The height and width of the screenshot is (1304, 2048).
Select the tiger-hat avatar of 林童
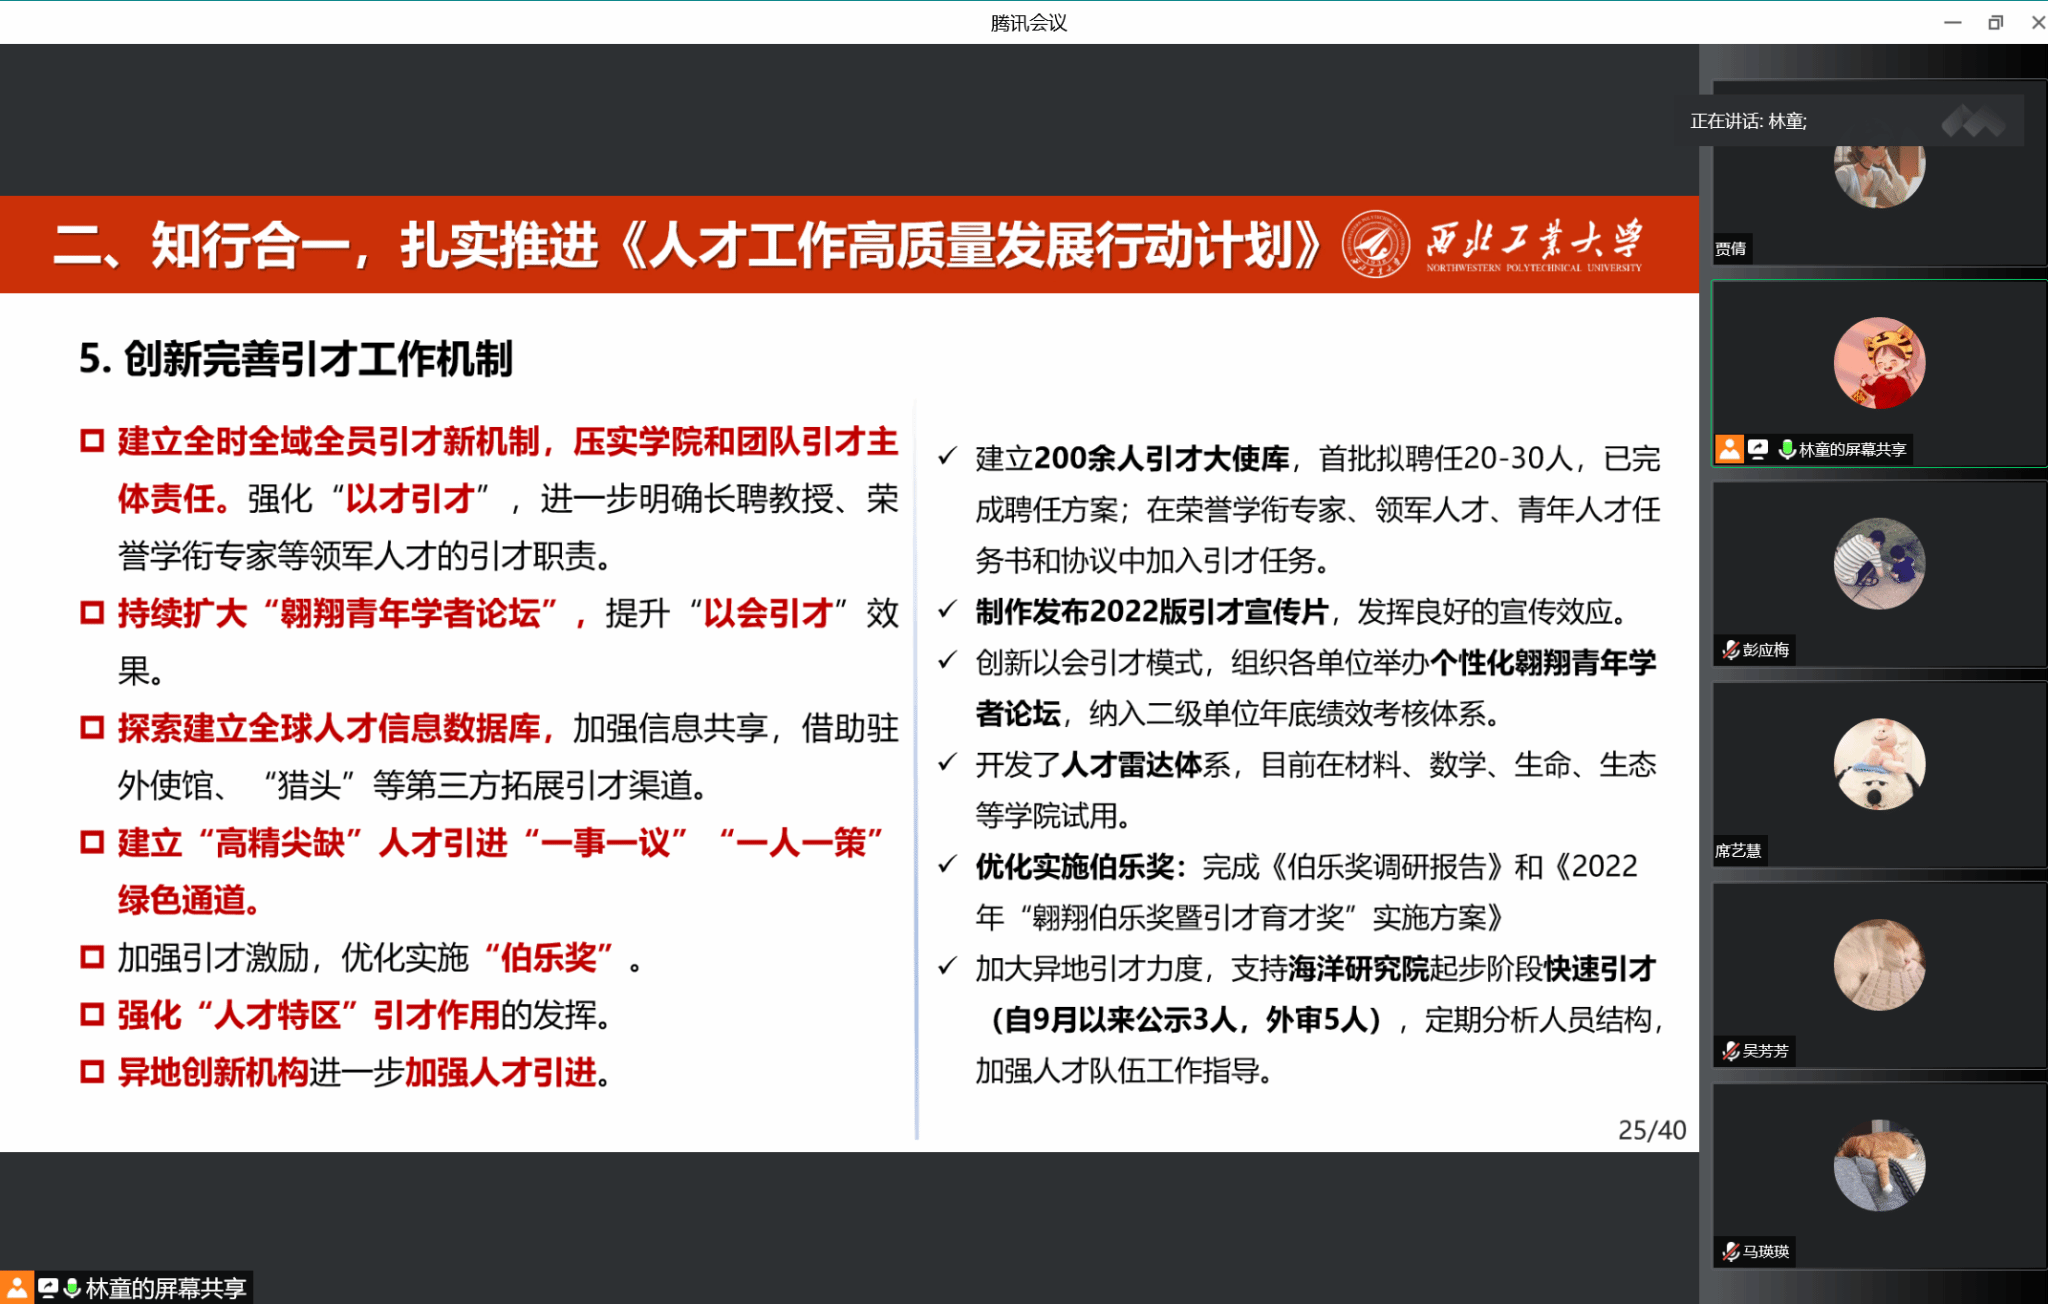point(1879,363)
